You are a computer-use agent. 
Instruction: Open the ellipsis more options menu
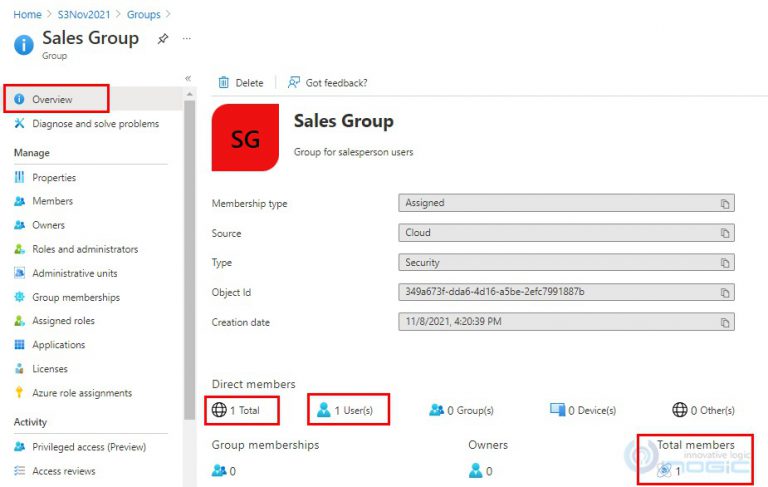[187, 39]
